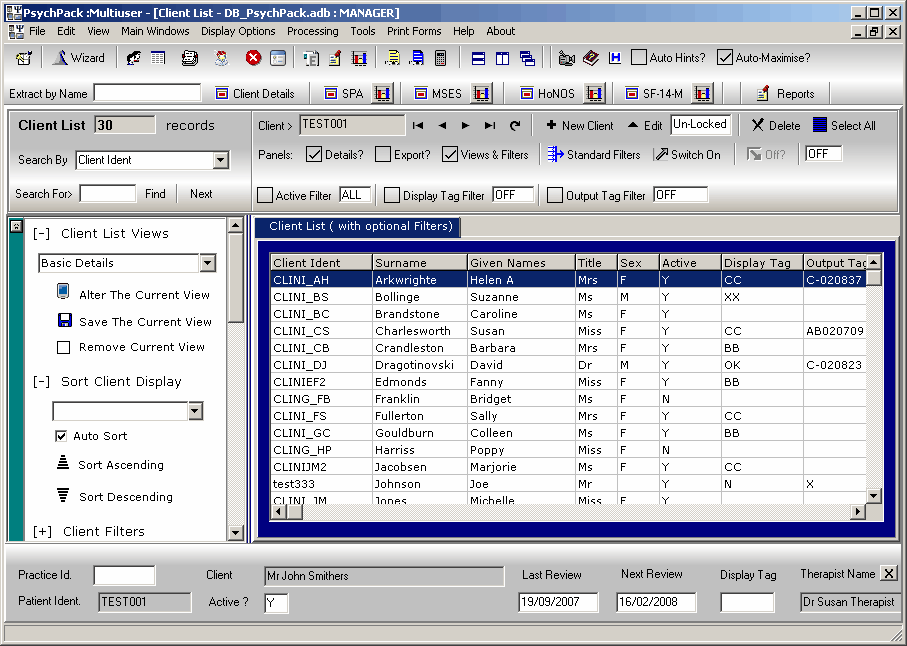
Task: Expand the Client Filters section
Action: (42, 531)
